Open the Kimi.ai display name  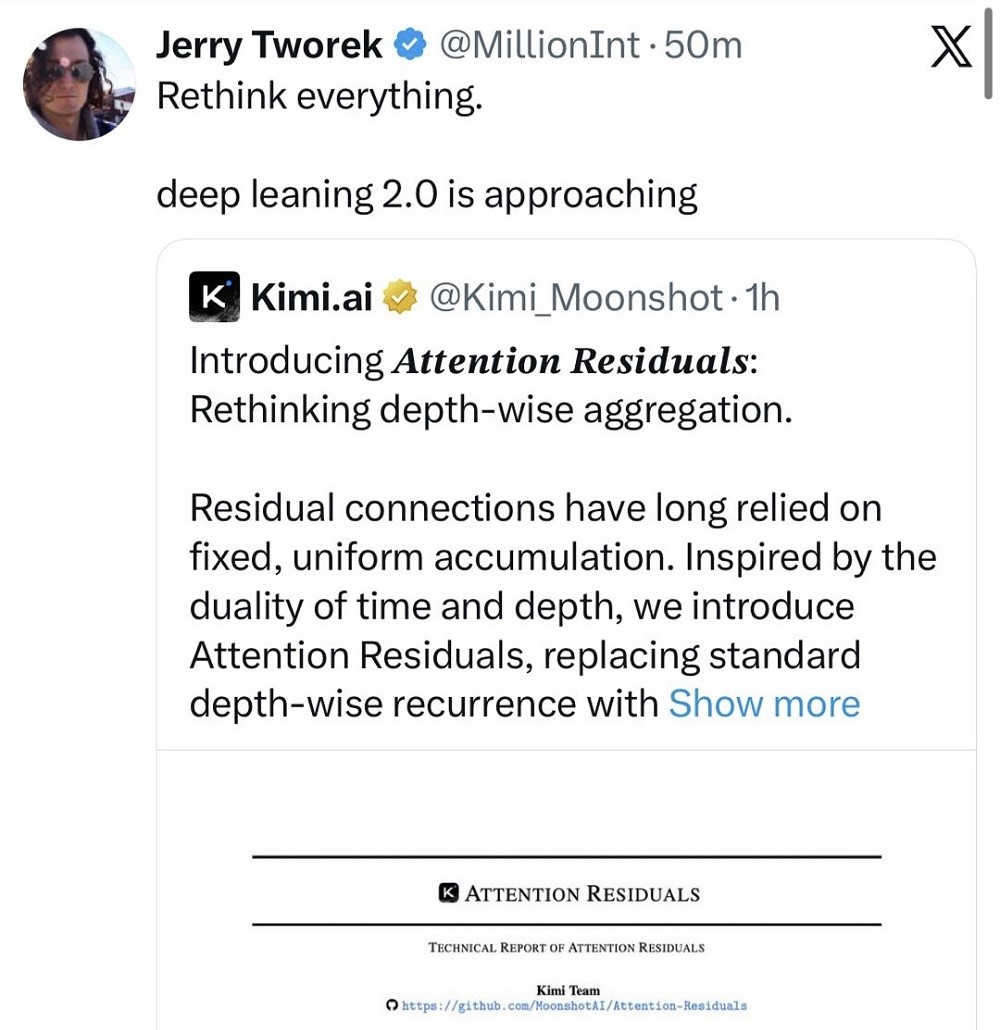point(312,297)
